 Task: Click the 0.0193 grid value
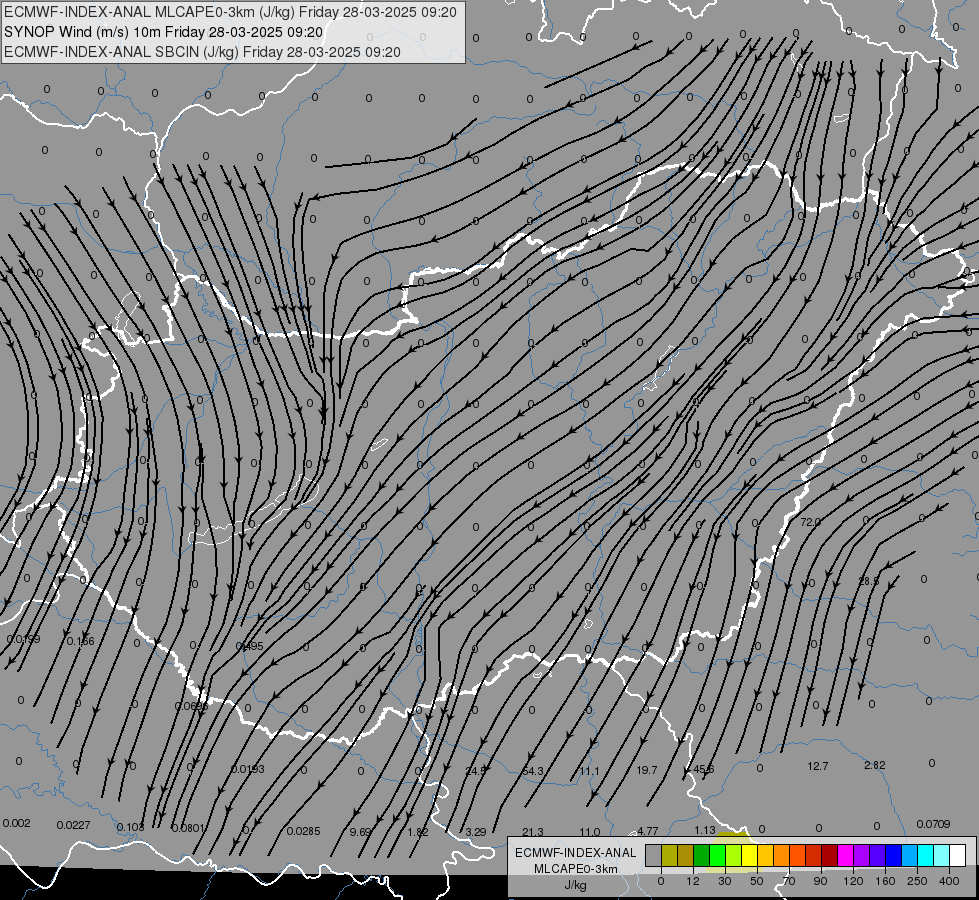248,769
